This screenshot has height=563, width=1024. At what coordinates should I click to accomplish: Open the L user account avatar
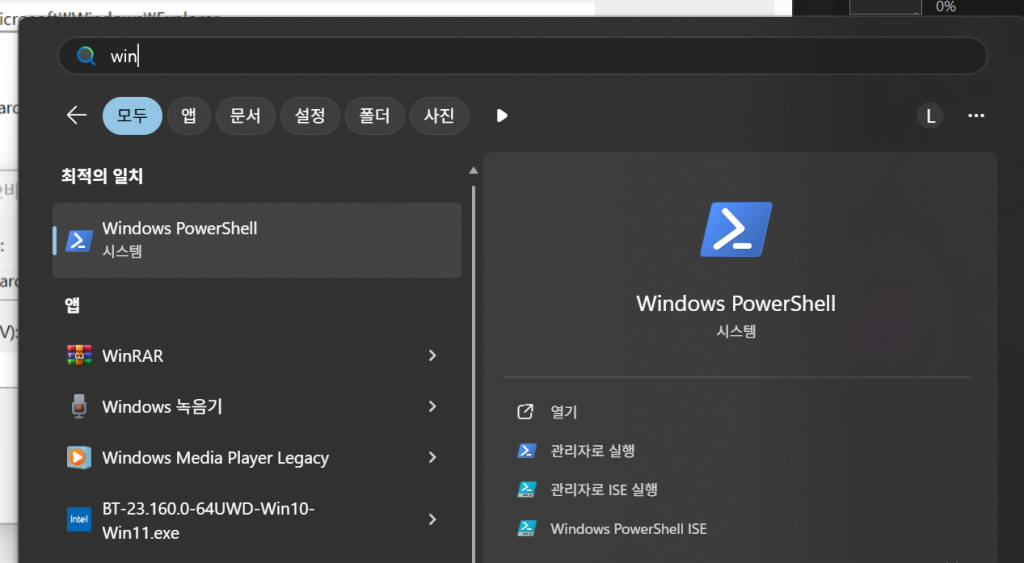tap(930, 116)
